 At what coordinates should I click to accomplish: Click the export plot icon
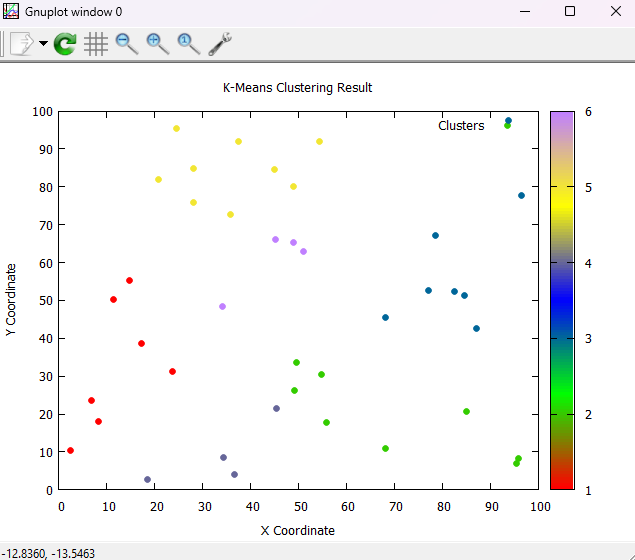(21, 43)
